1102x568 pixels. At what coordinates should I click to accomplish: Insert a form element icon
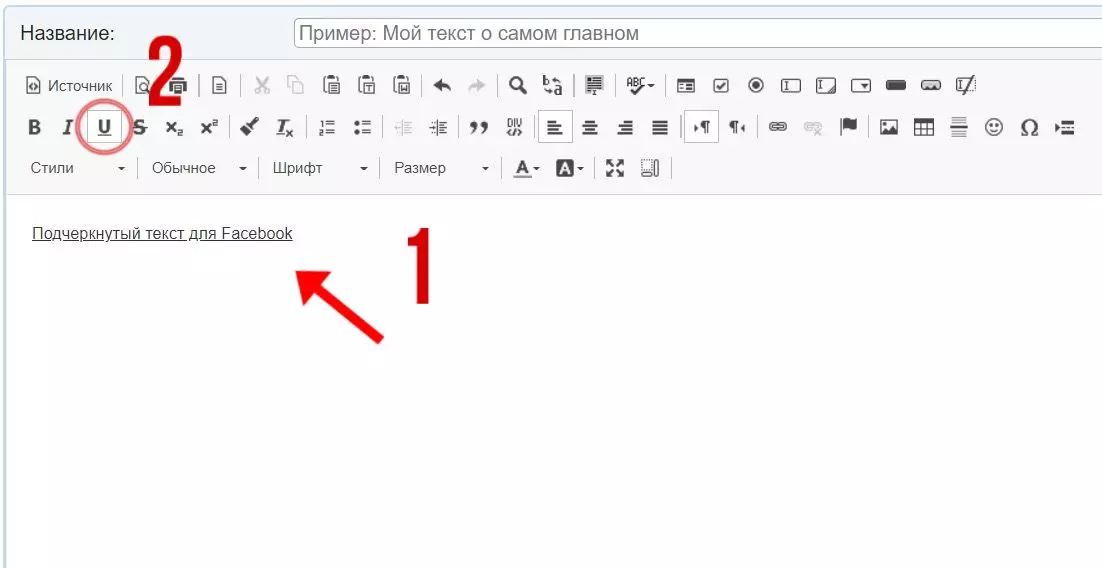pyautogui.click(x=686, y=86)
